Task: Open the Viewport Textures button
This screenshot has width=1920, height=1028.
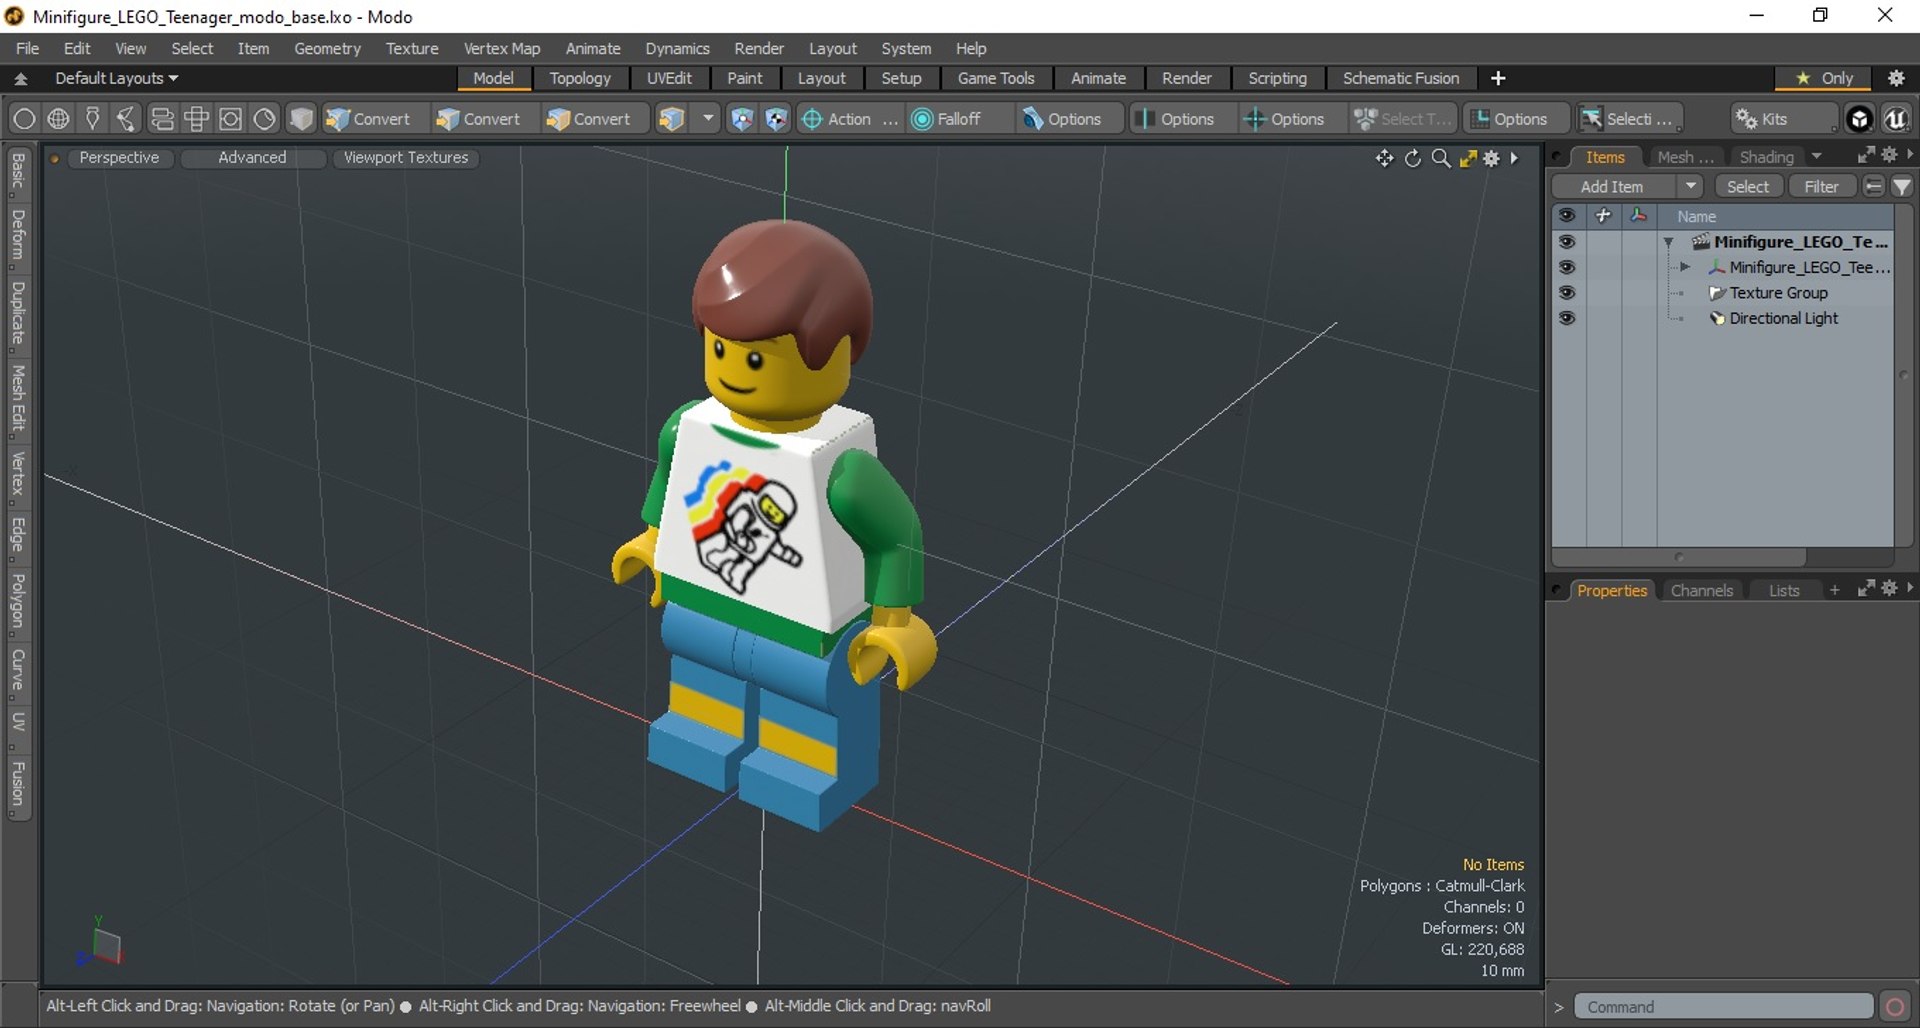Action: (x=406, y=158)
